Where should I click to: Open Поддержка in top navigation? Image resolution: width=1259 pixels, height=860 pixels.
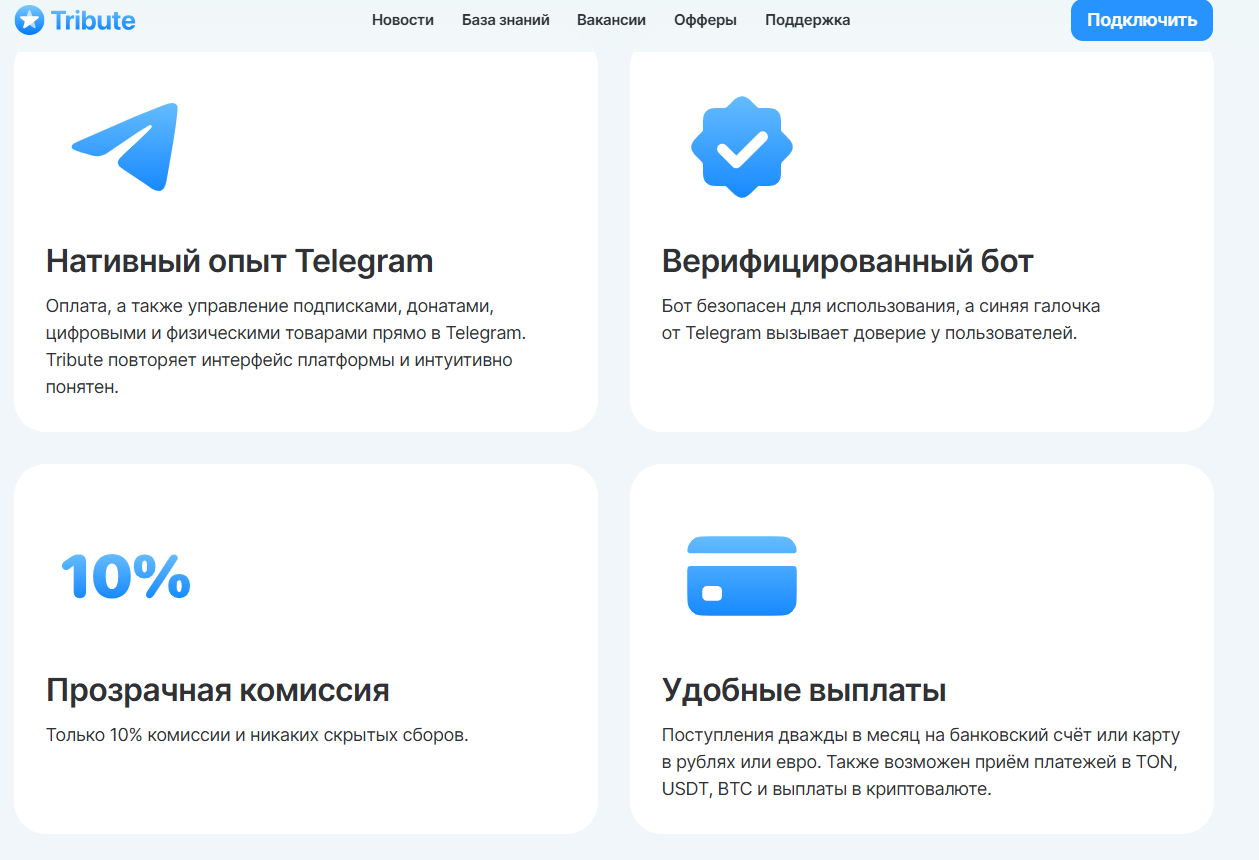808,20
